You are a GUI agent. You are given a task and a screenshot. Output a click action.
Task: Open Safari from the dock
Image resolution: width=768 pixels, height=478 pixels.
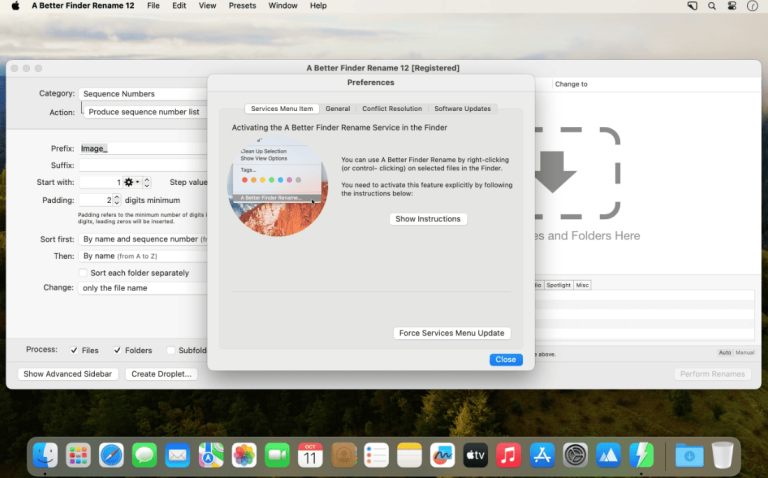pos(111,455)
